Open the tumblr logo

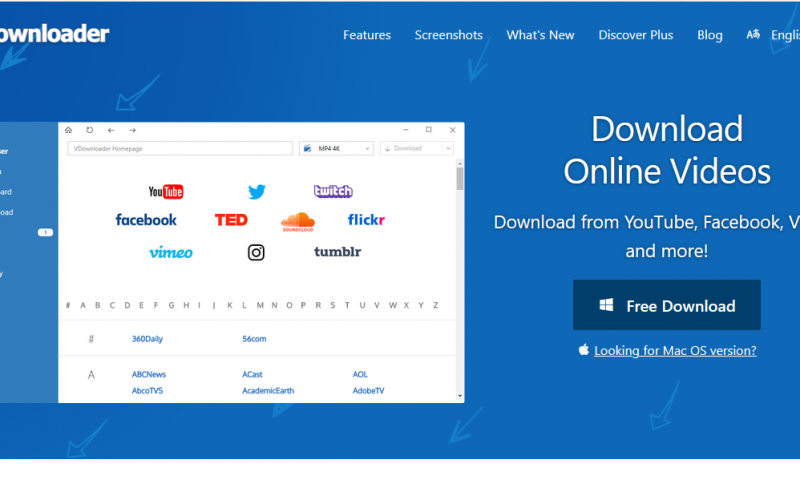[x=337, y=252]
